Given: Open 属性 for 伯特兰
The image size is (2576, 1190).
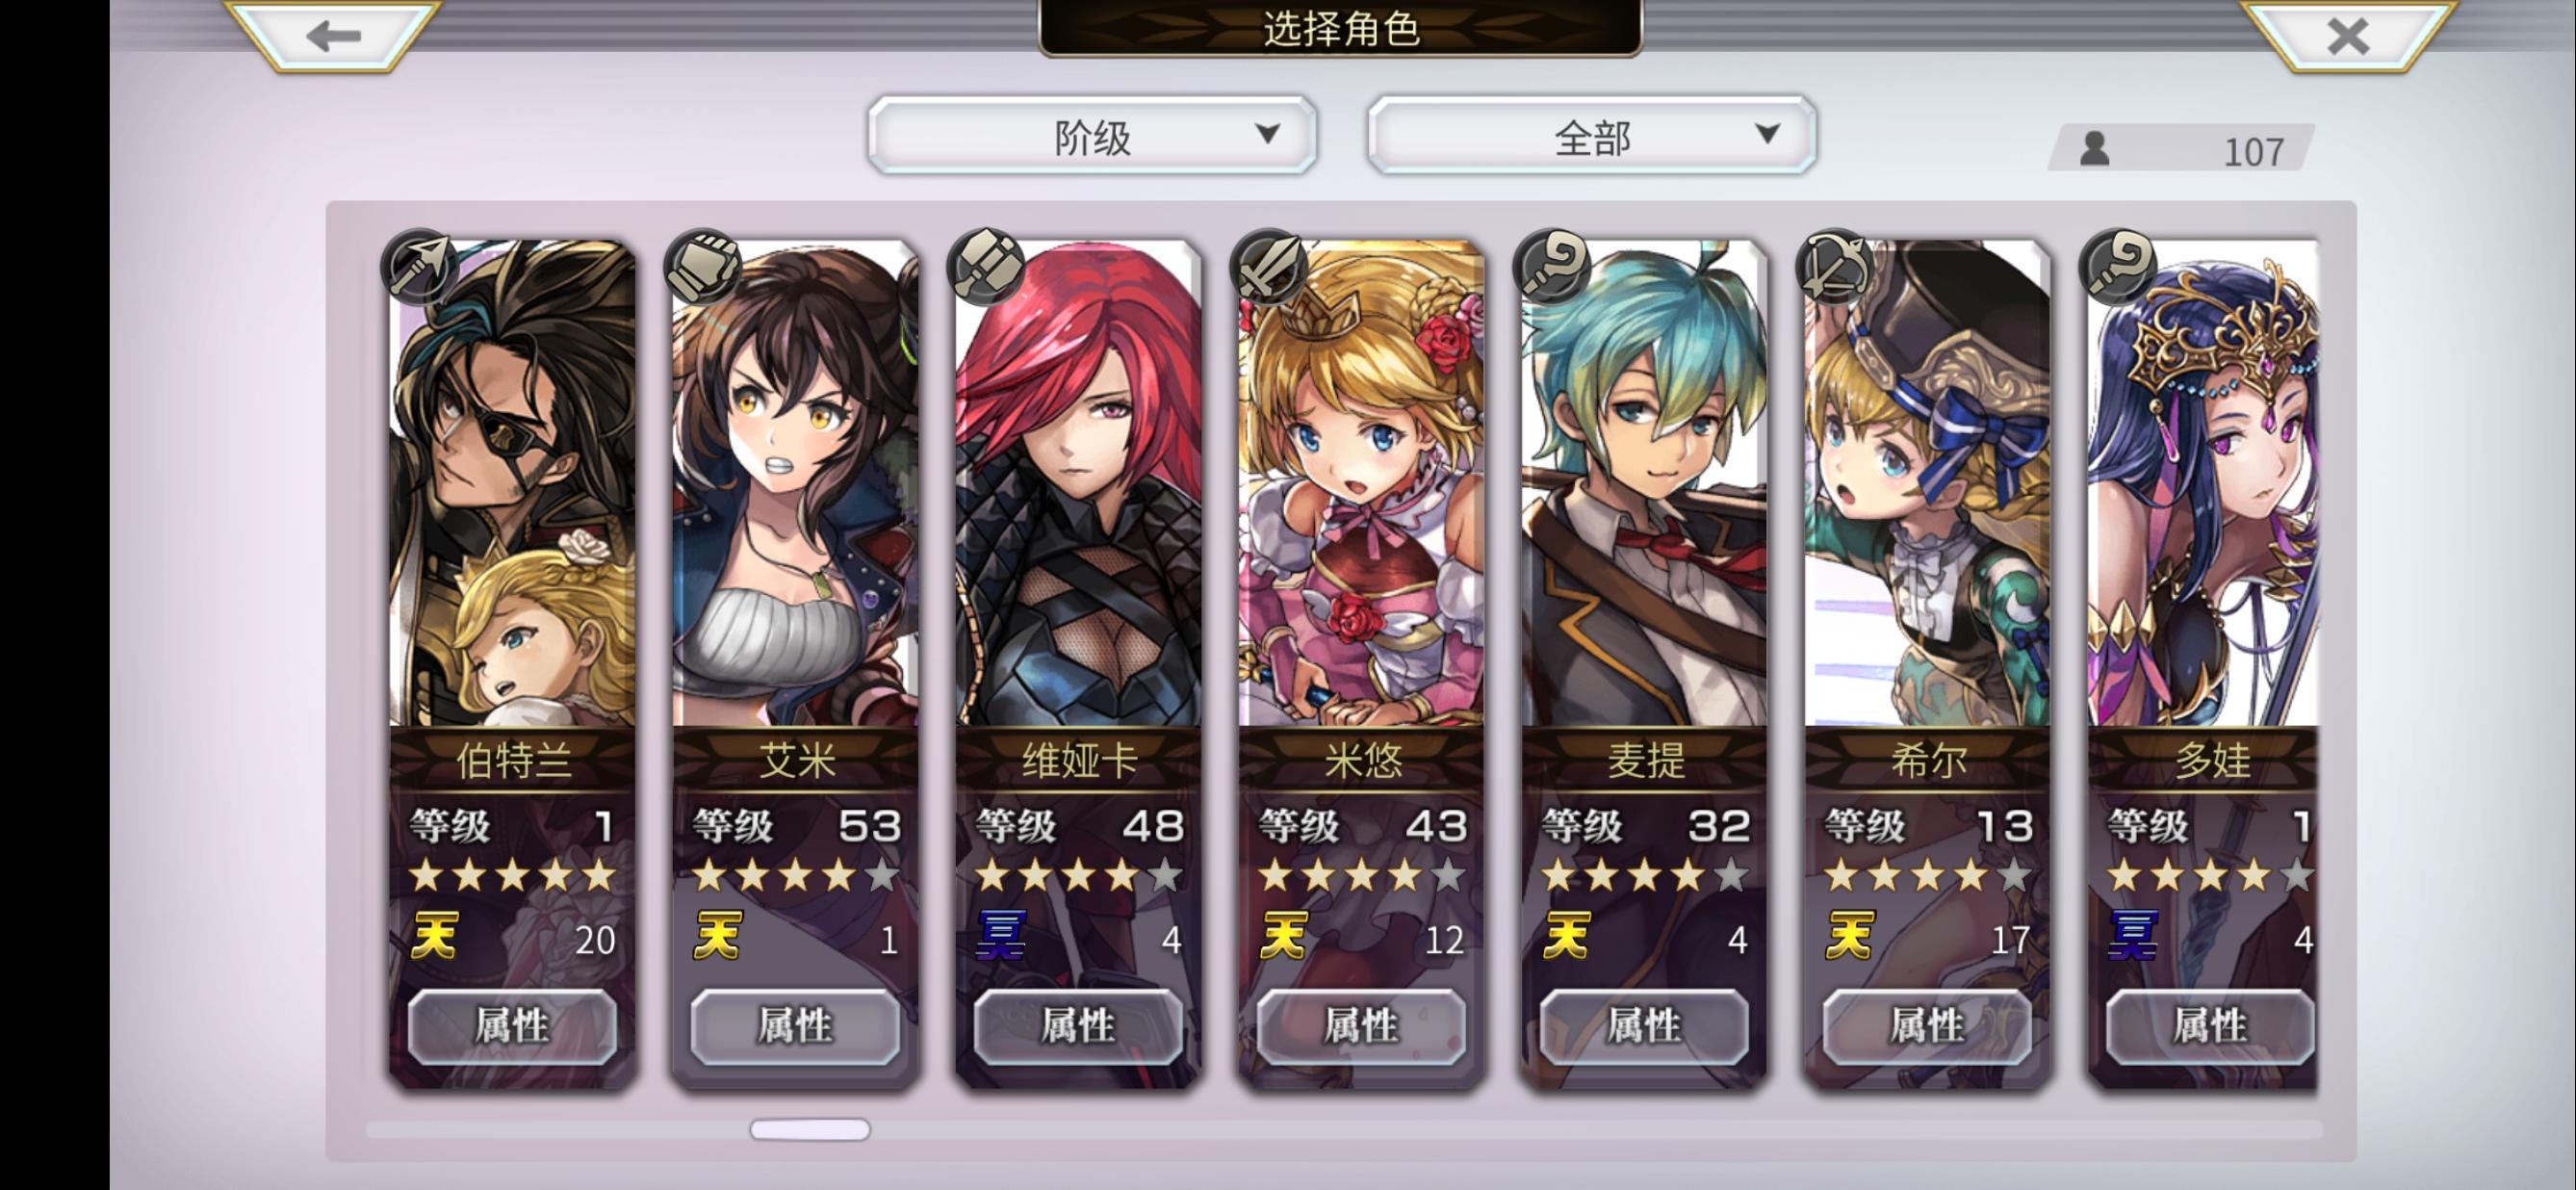Looking at the screenshot, I should 512,1026.
